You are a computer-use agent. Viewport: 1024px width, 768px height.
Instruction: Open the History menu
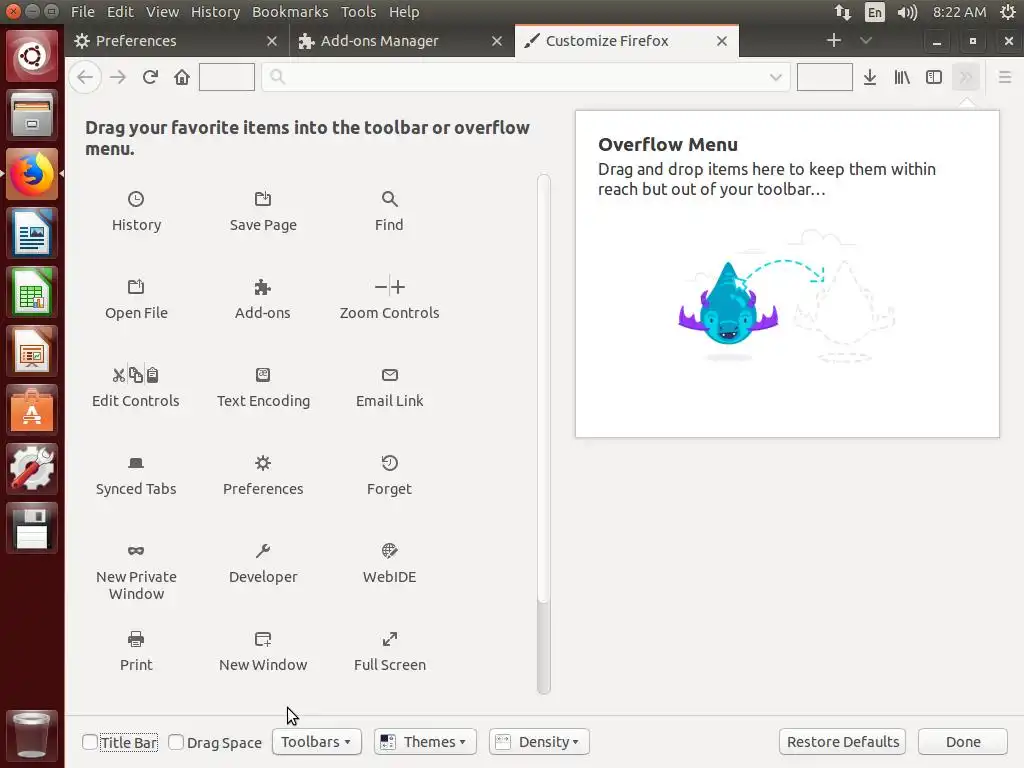(x=215, y=12)
